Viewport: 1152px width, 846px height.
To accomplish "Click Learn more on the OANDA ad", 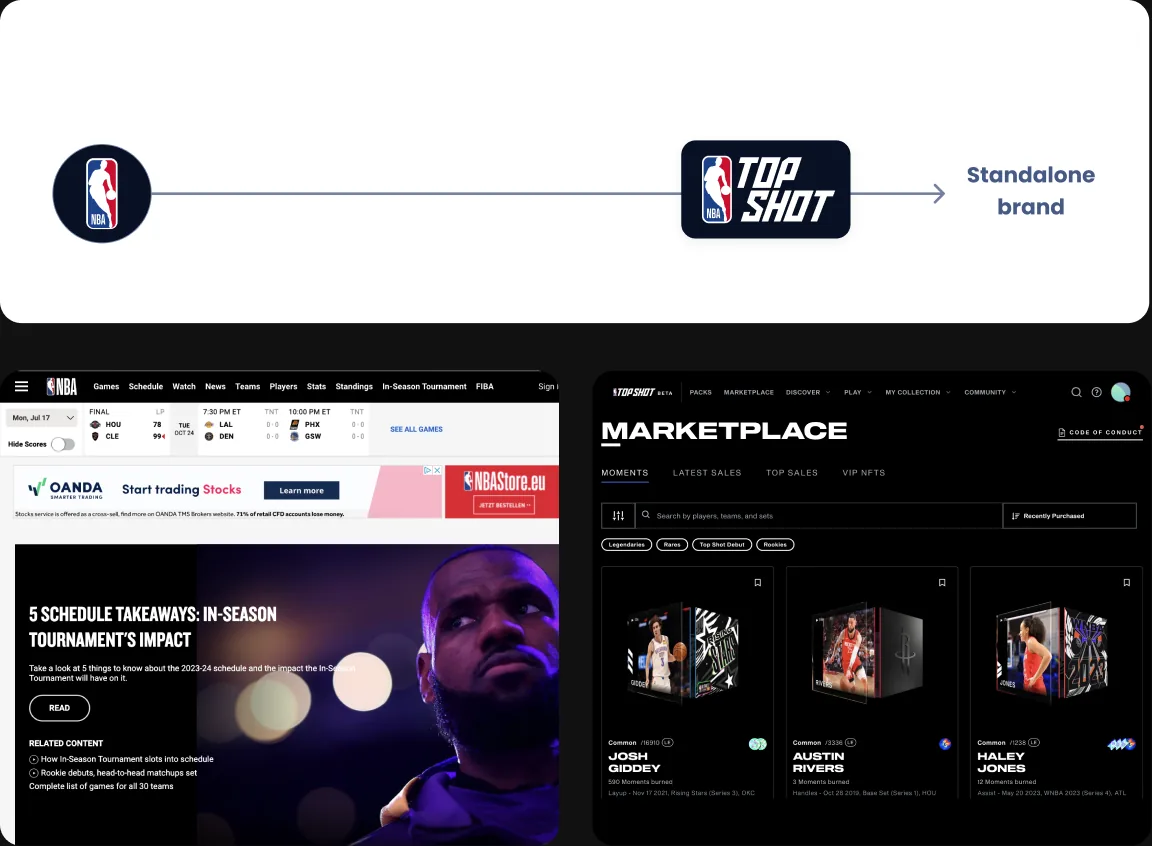I will [301, 491].
